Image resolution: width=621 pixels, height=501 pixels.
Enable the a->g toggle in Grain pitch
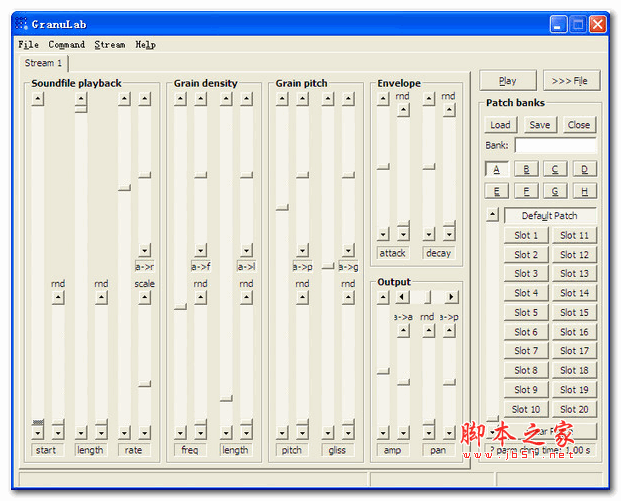click(347, 267)
